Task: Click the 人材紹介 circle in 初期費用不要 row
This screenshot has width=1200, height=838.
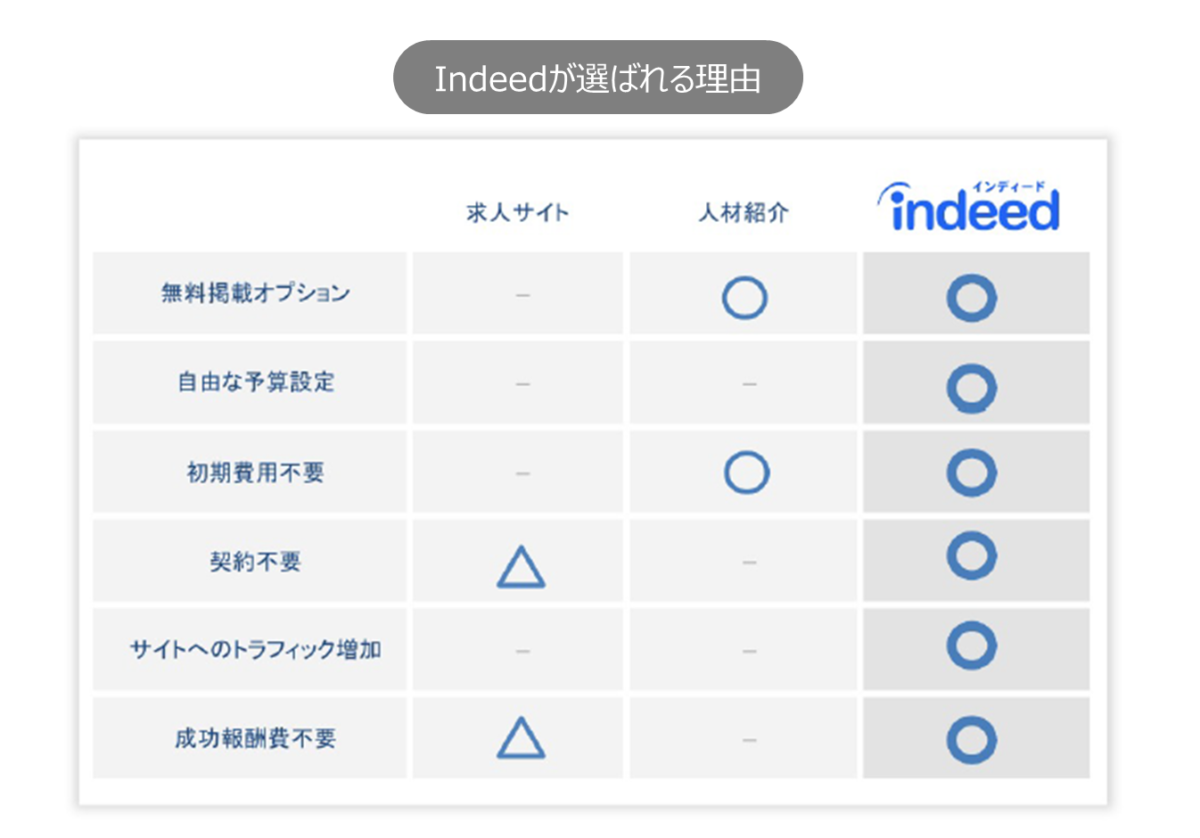Action: tap(746, 472)
